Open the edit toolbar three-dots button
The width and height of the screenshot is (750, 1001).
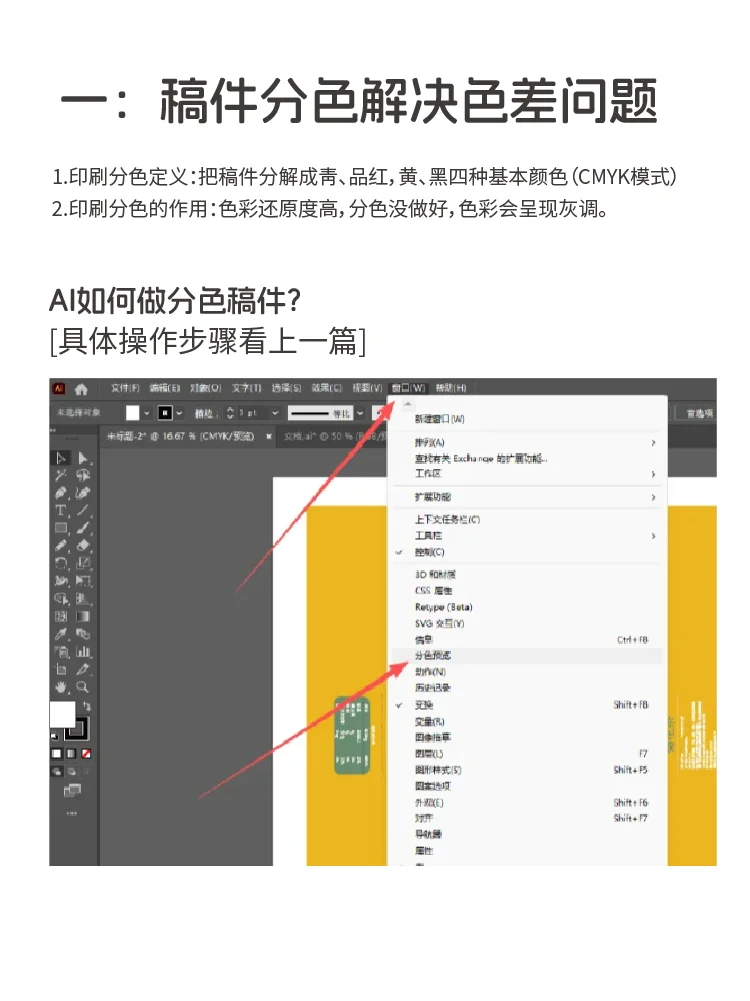[x=71, y=814]
